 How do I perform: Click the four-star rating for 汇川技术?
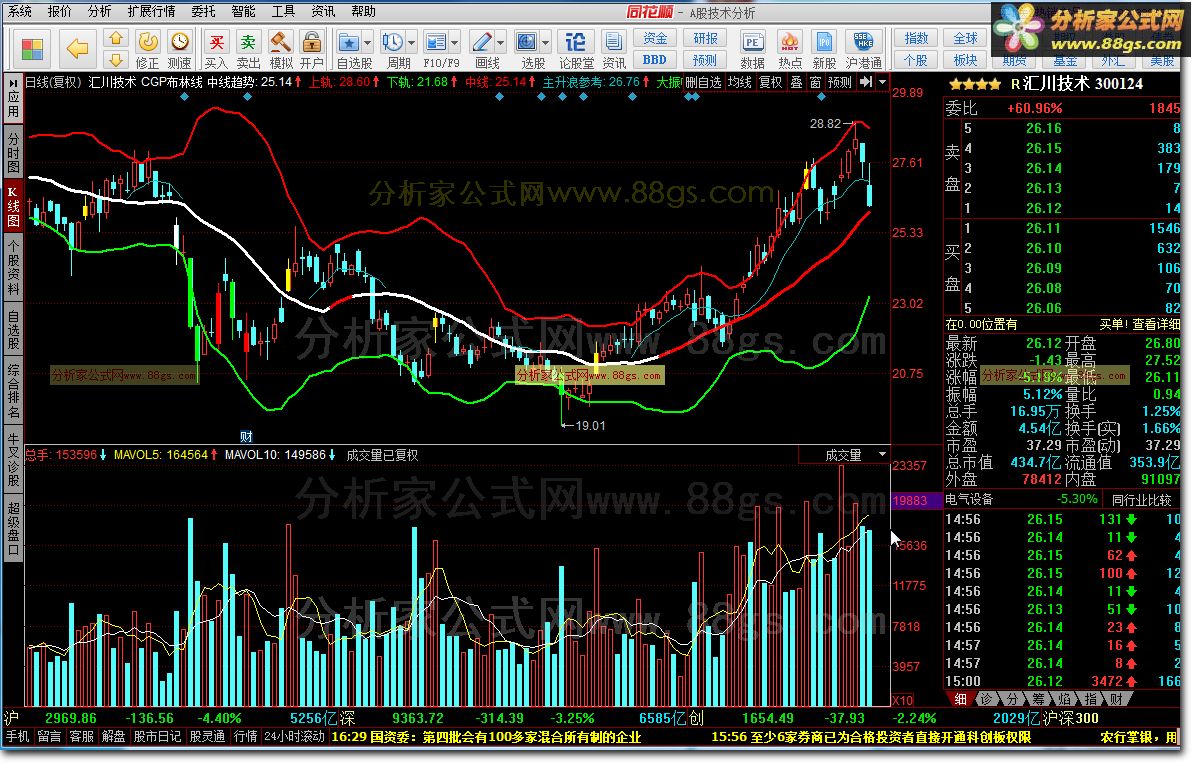click(975, 84)
